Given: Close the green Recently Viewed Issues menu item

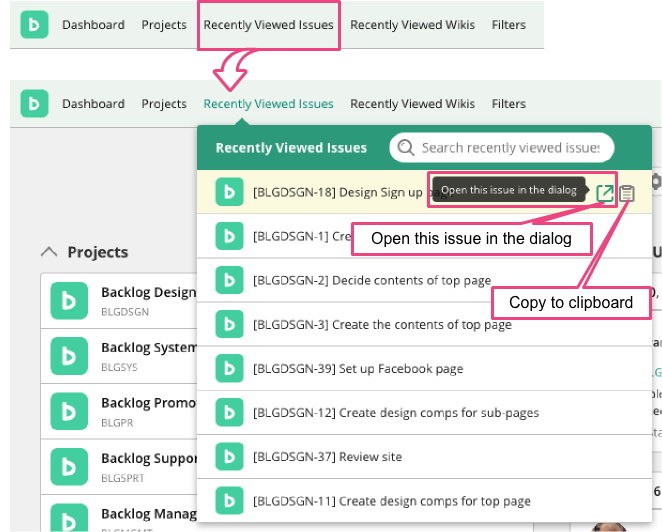Looking at the screenshot, I should coord(269,104).
